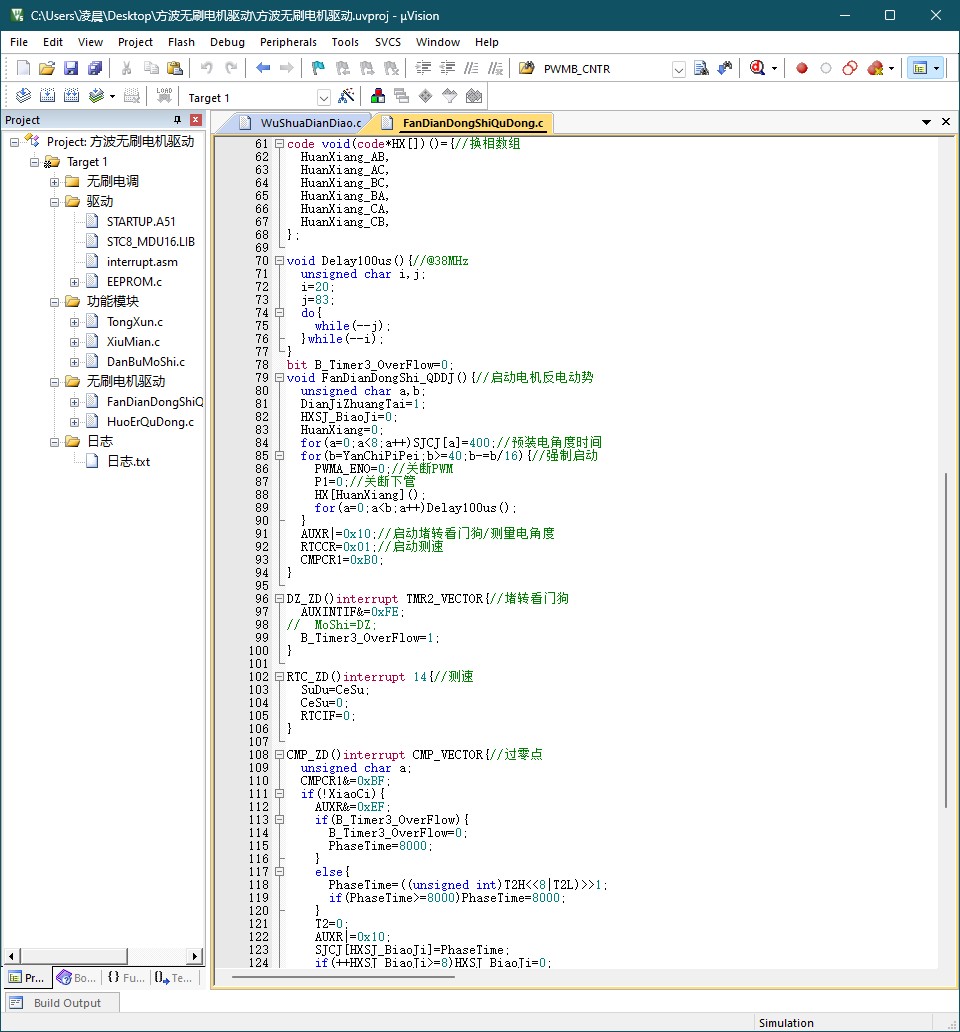Open the Peripherals menu
Image resolution: width=960 pixels, height=1032 pixels.
tap(288, 42)
